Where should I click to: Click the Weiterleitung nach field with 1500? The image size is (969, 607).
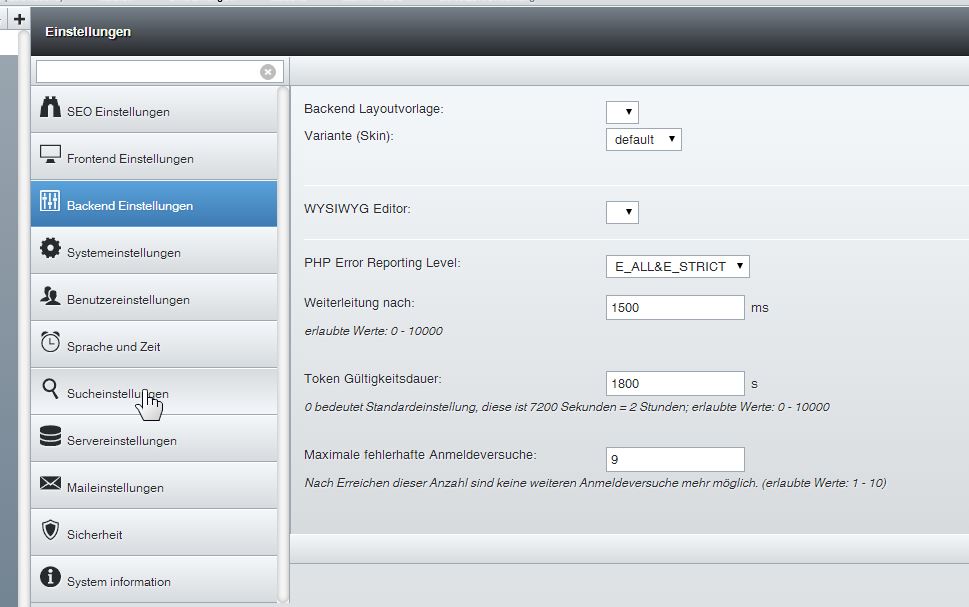tap(675, 307)
